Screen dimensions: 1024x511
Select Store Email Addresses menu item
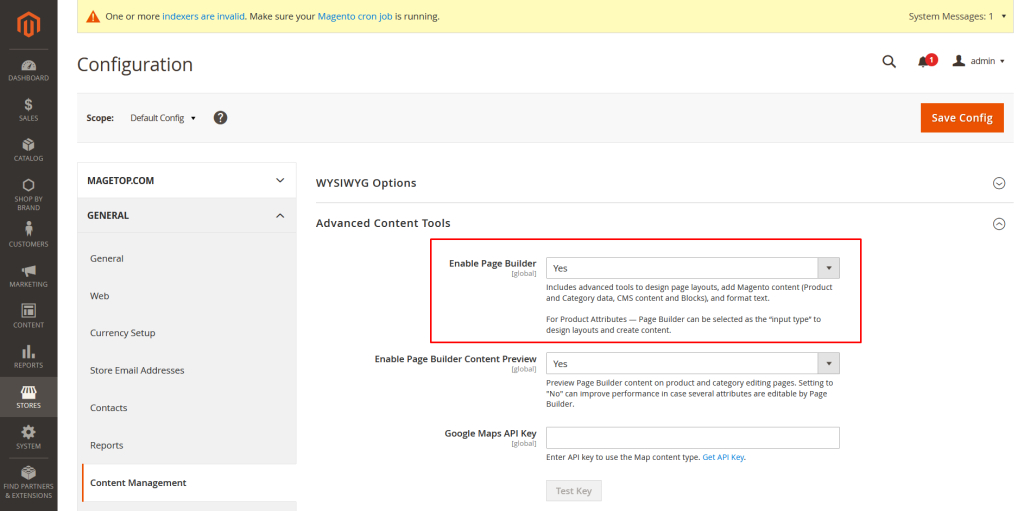coord(137,370)
